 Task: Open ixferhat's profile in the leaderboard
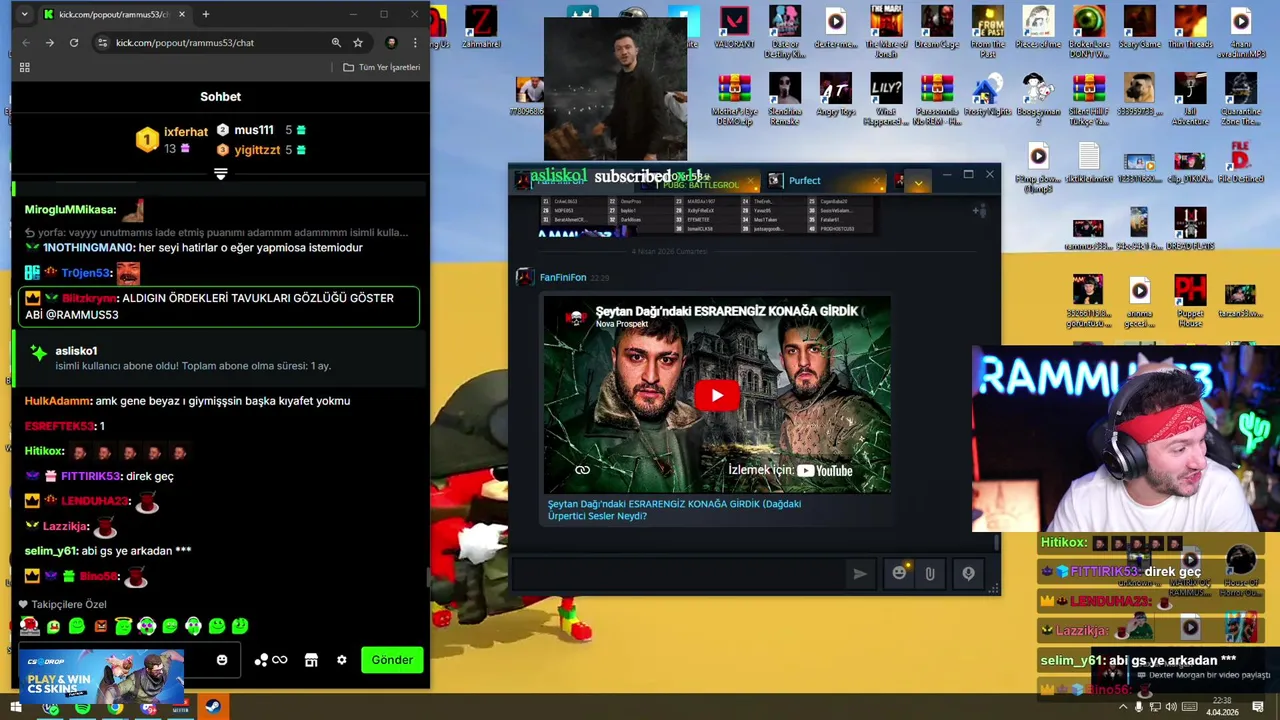coord(185,132)
